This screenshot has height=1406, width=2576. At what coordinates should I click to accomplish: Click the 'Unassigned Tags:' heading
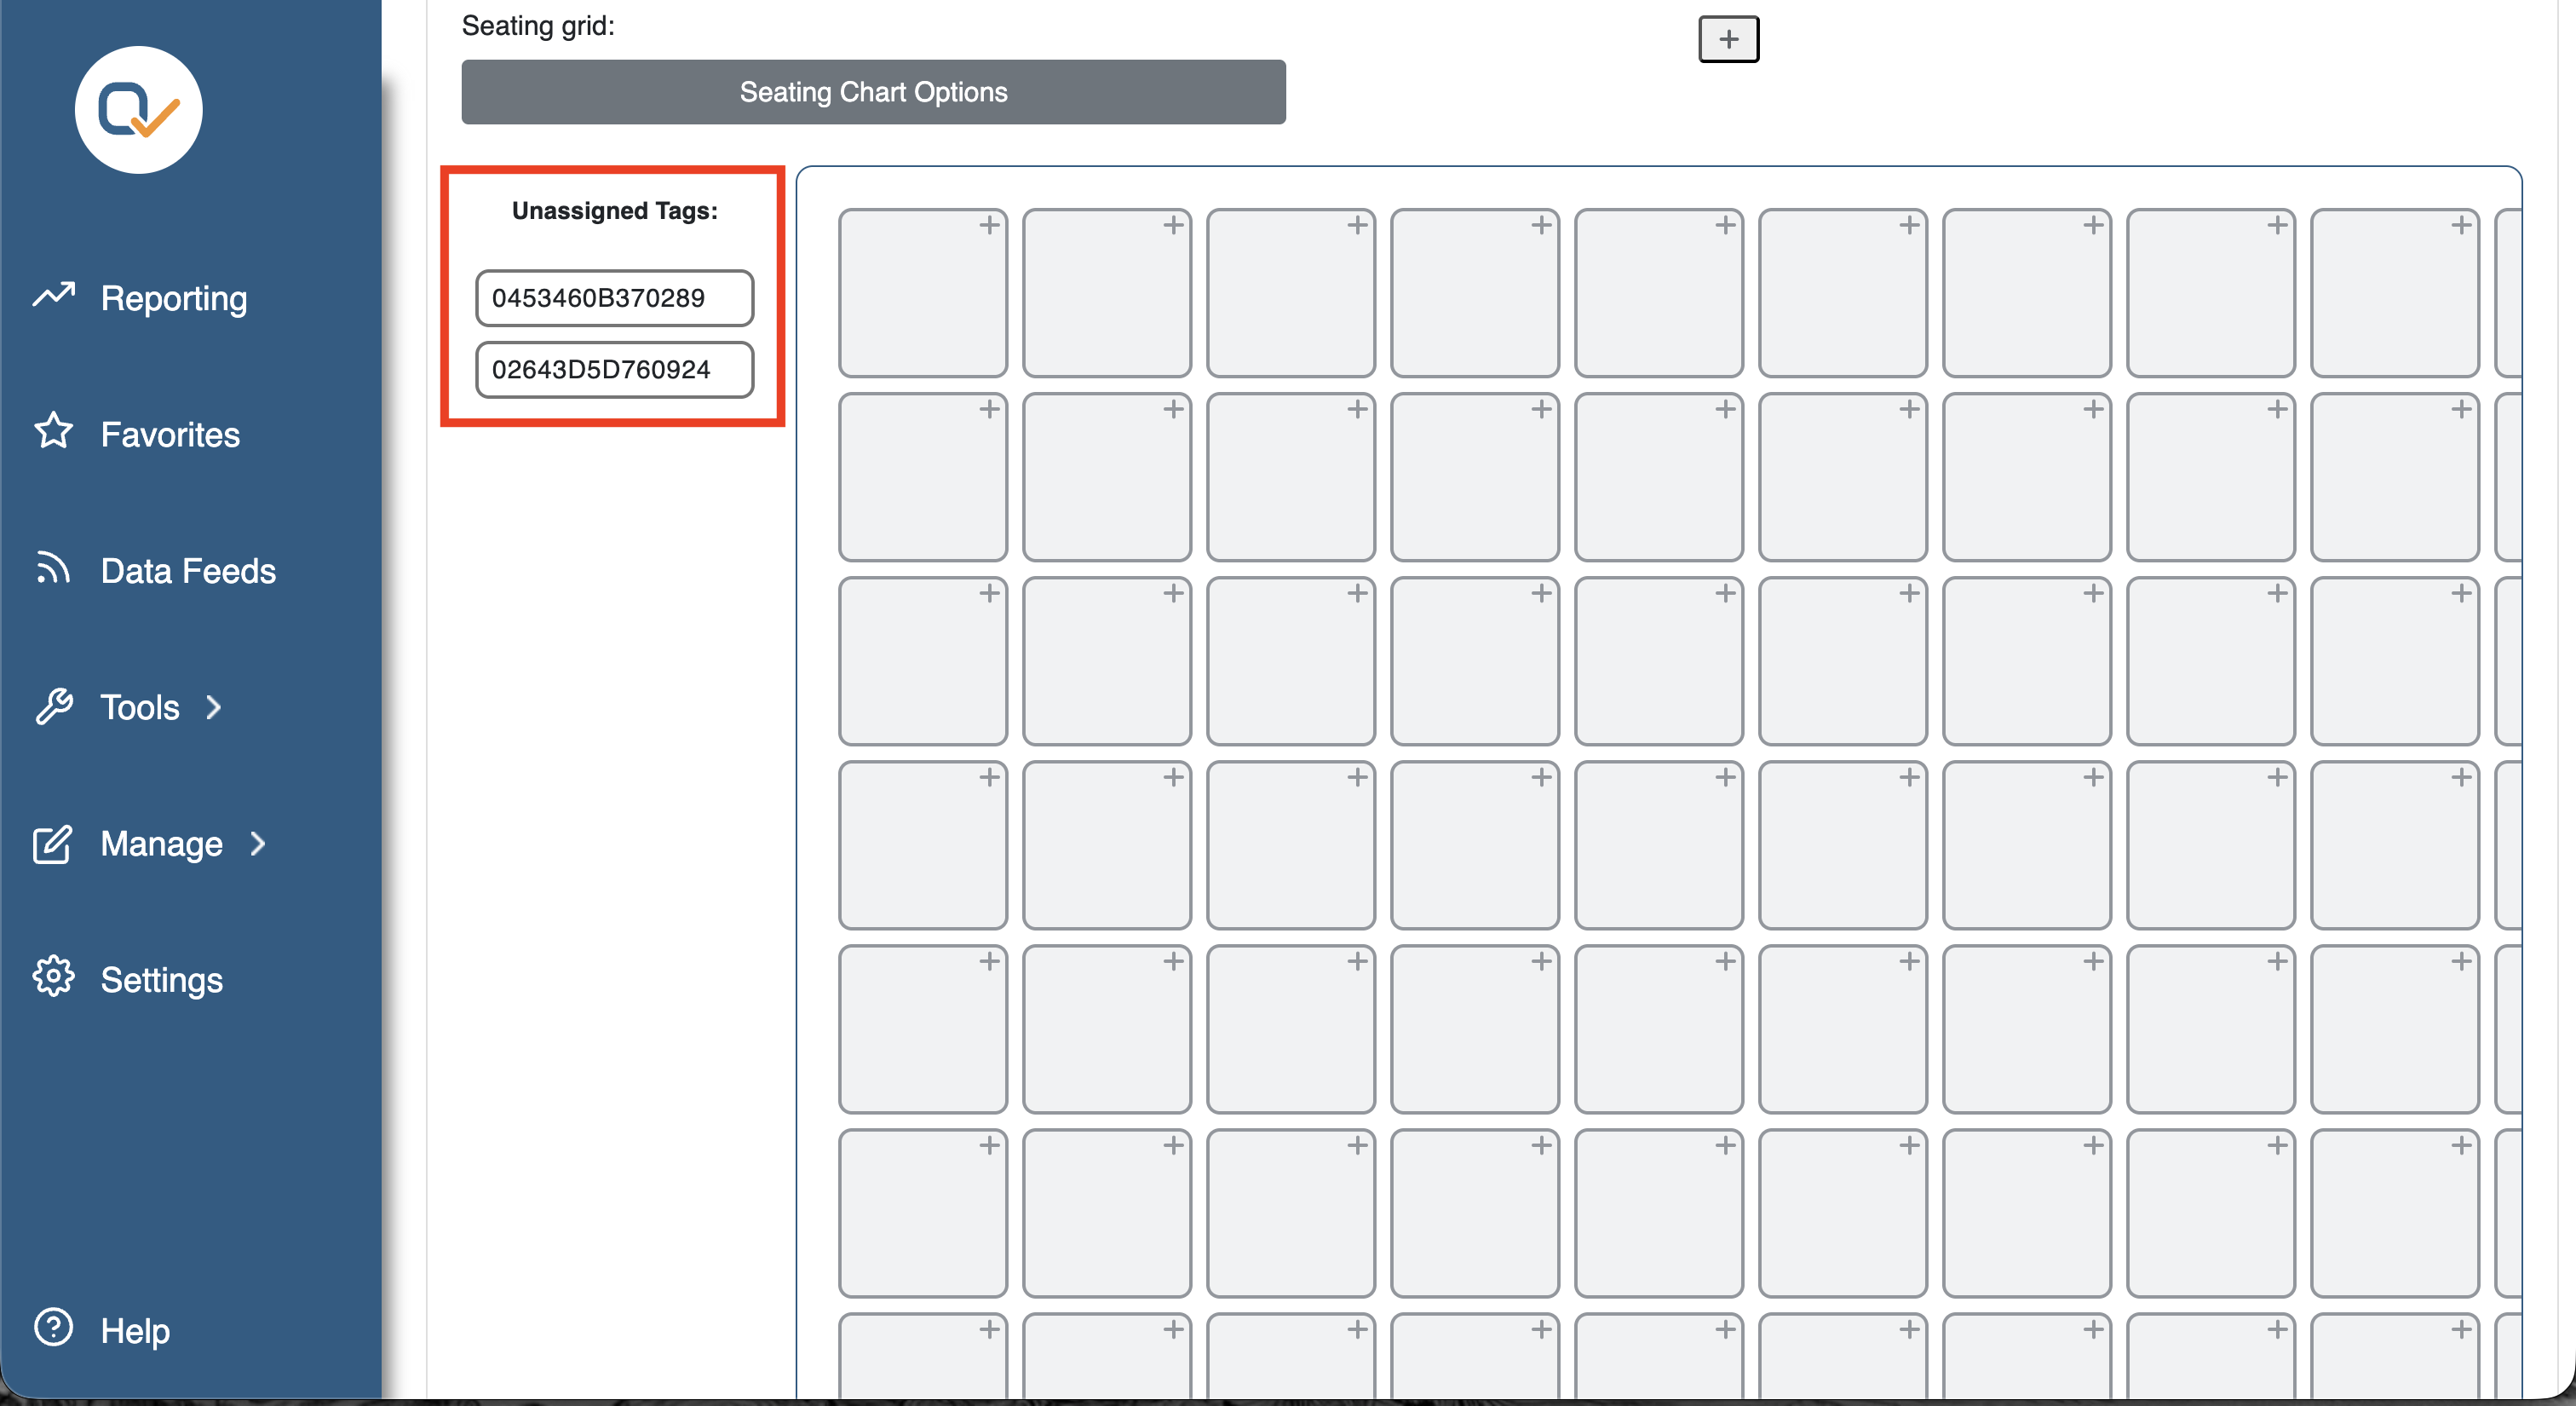point(614,211)
